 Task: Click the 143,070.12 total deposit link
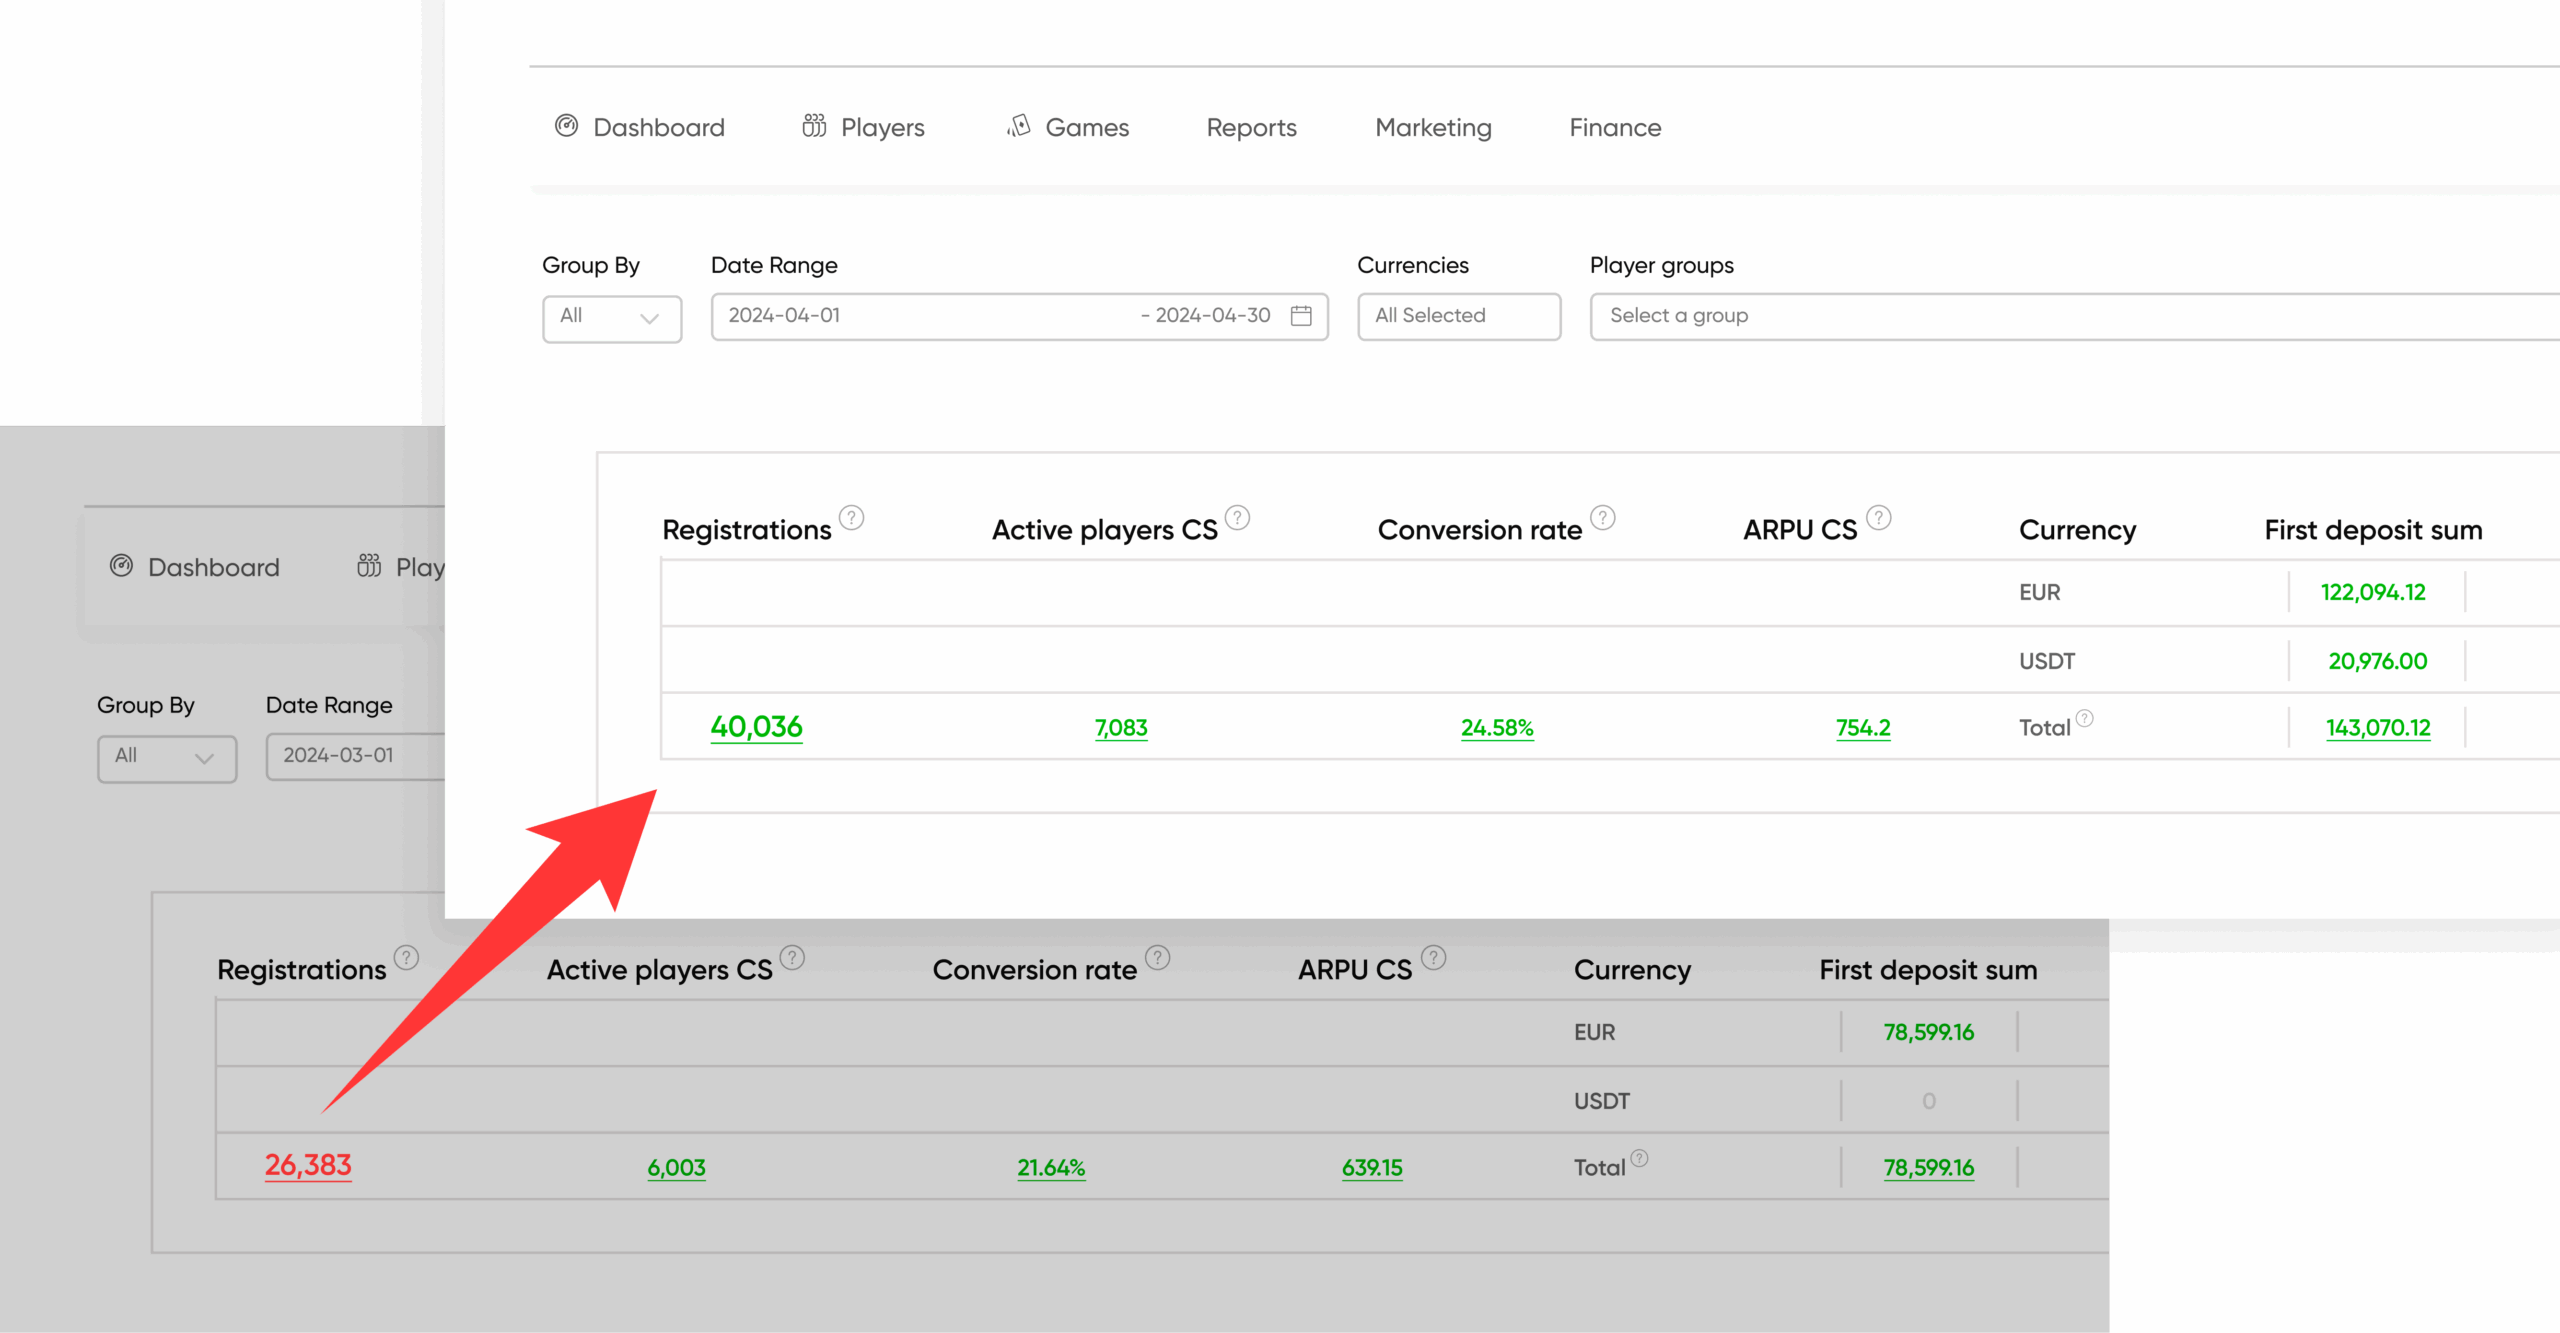coord(2377,728)
